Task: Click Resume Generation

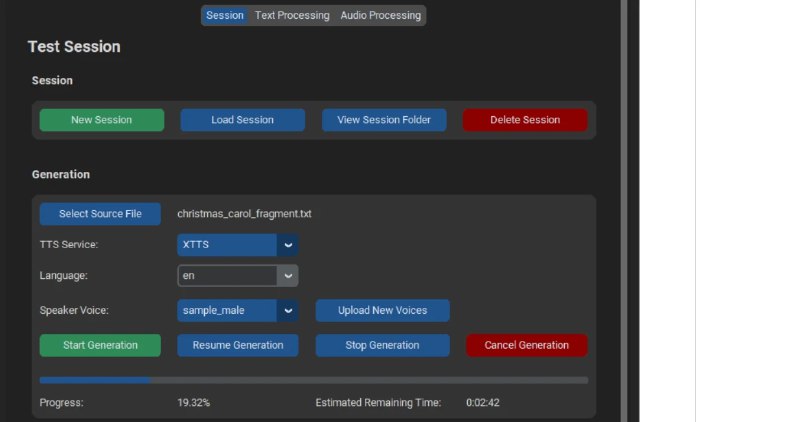Action: pos(238,345)
